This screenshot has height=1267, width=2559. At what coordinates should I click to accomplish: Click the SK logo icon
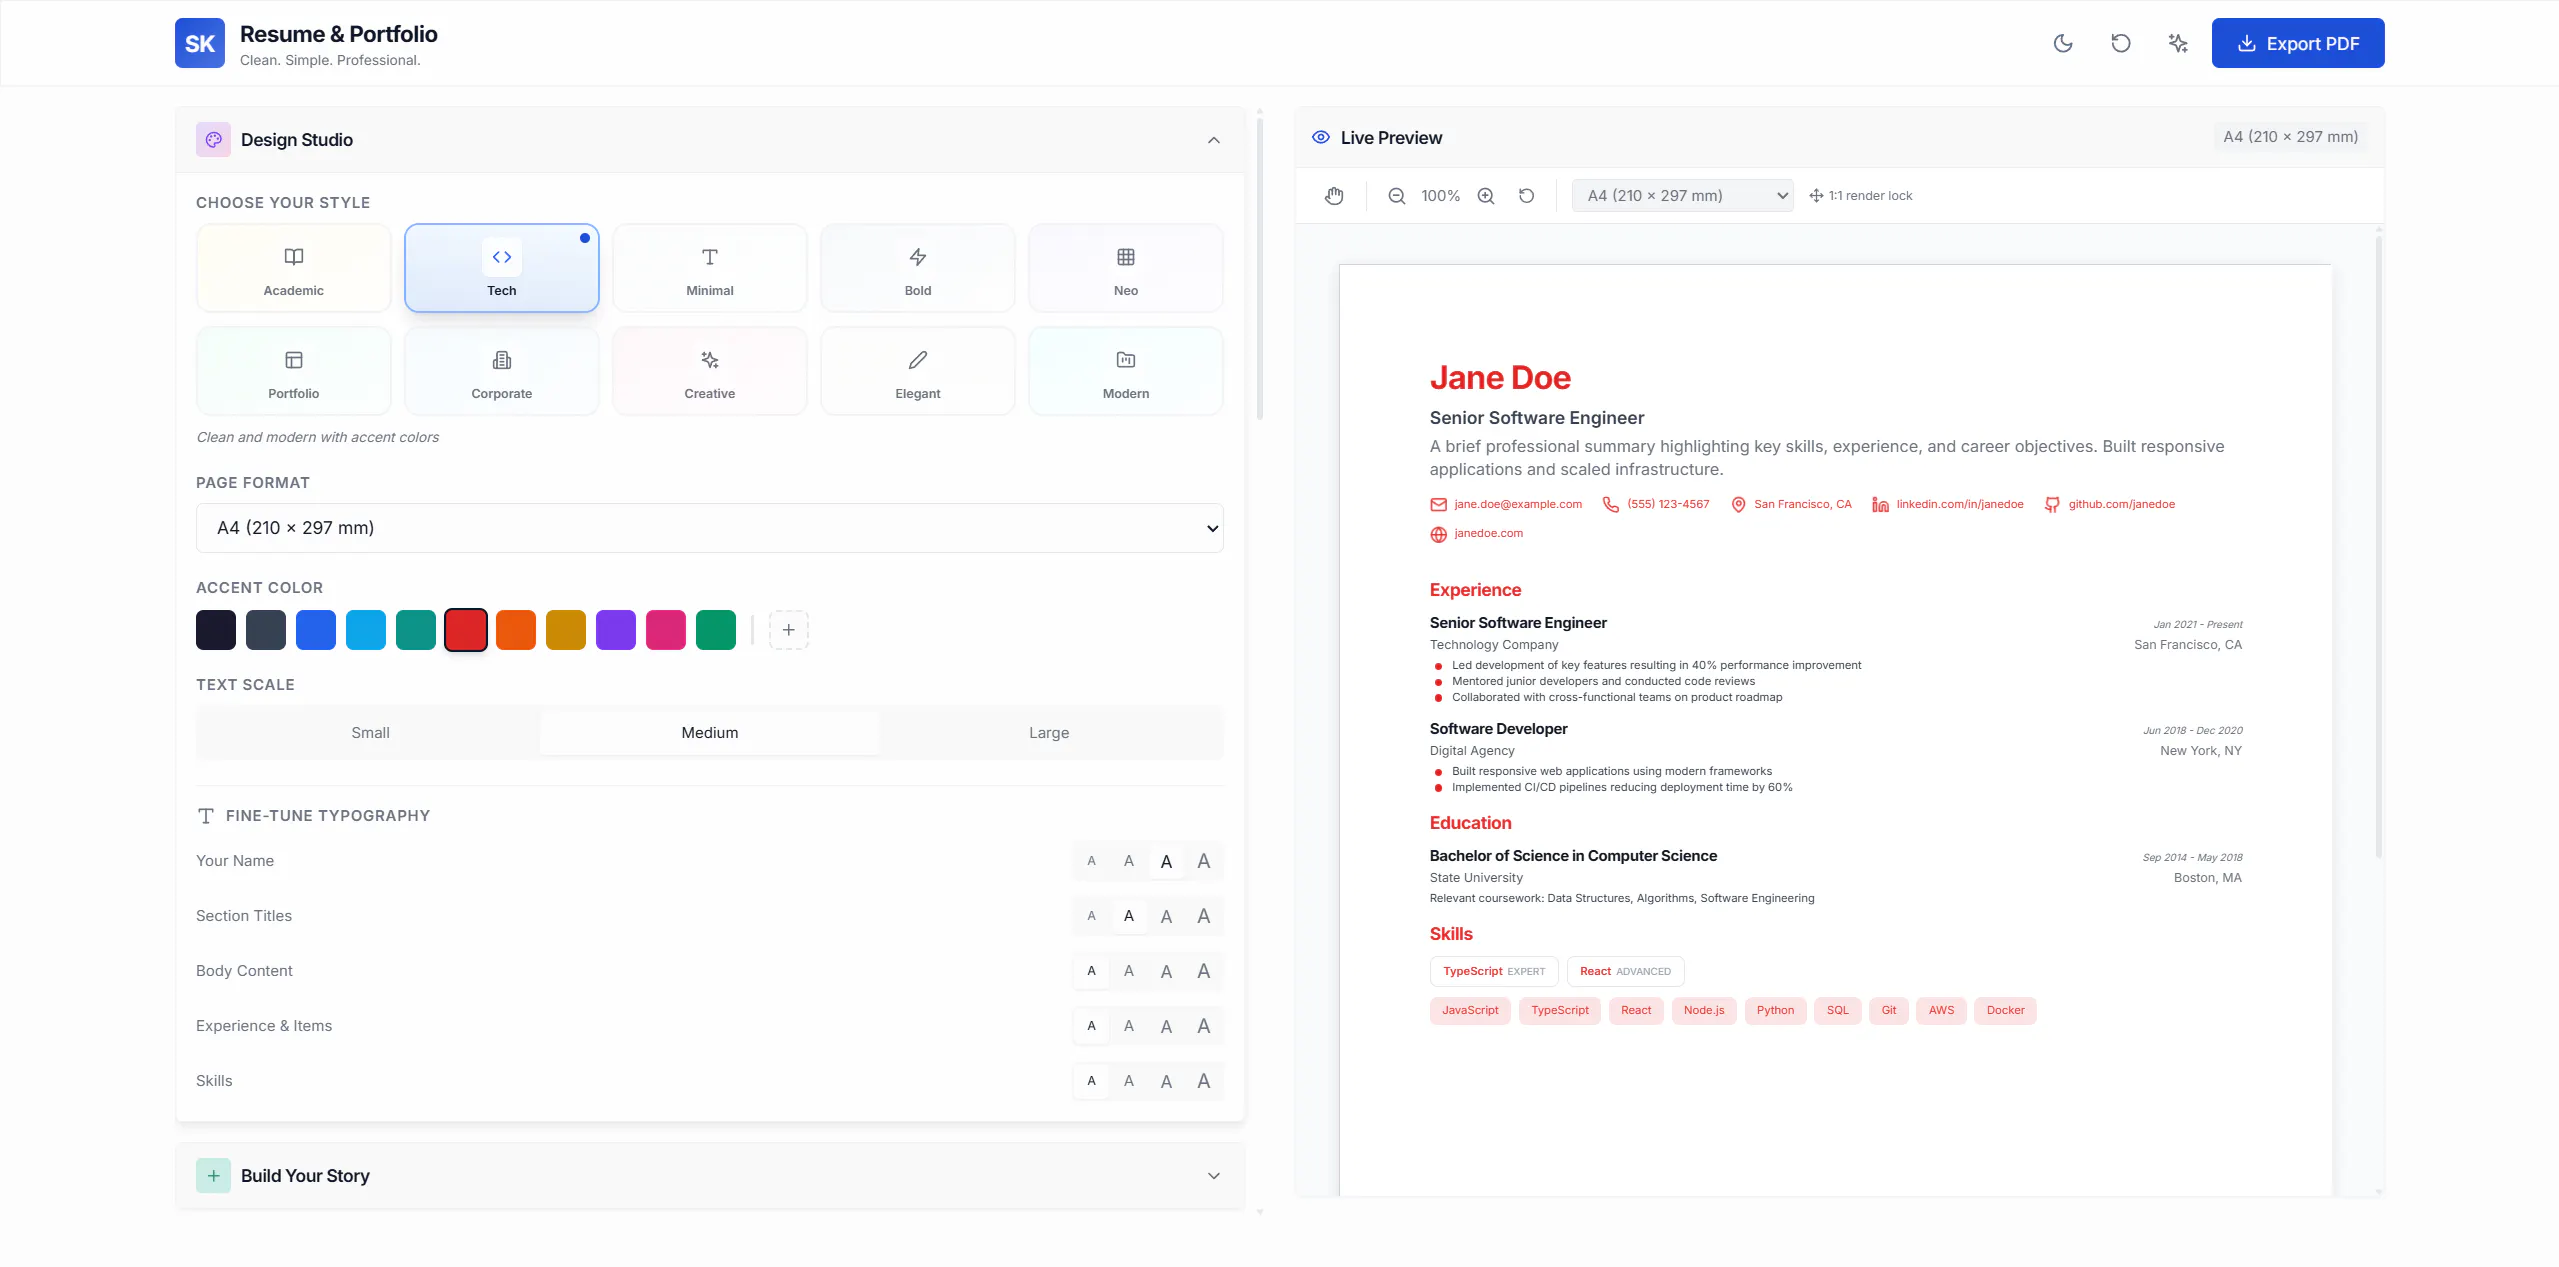[x=200, y=43]
